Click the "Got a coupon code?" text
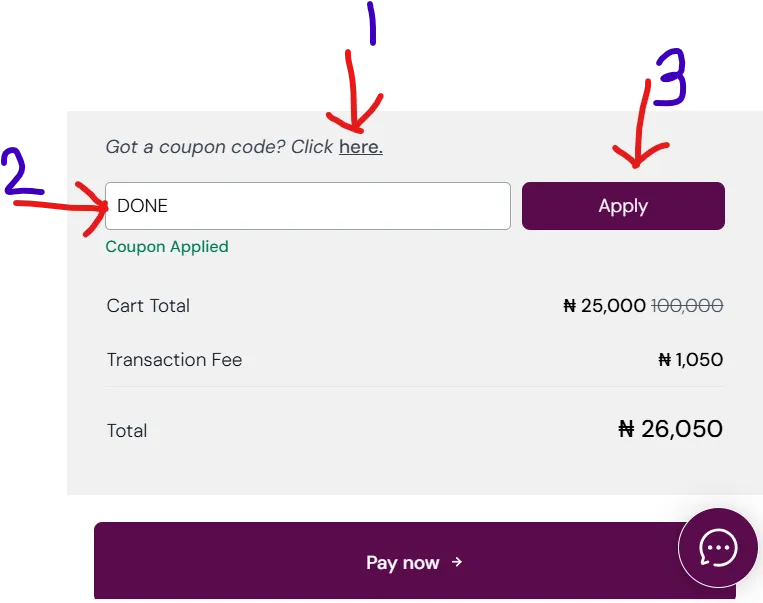Screen dimensions: 763x603 pyautogui.click(x=196, y=147)
